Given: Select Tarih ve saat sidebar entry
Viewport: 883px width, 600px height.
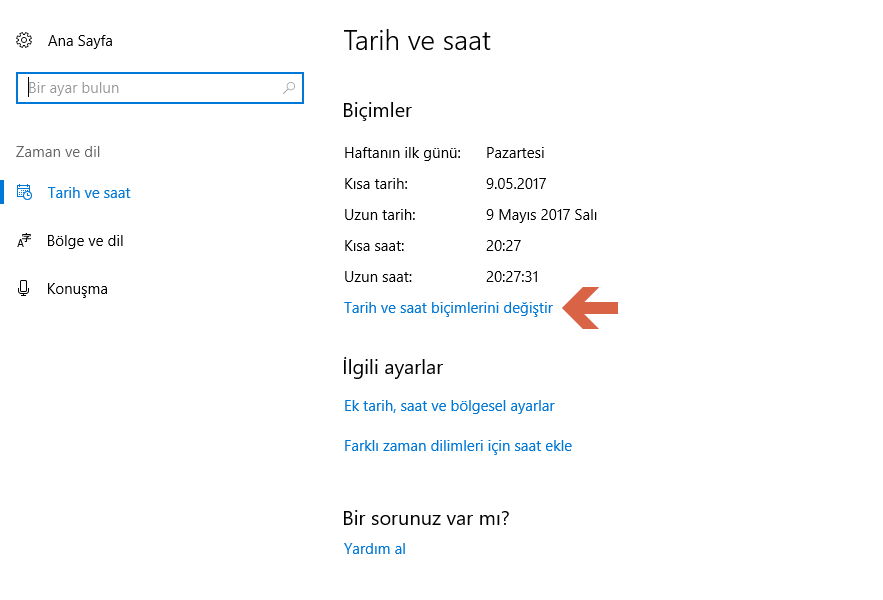Looking at the screenshot, I should point(88,192).
